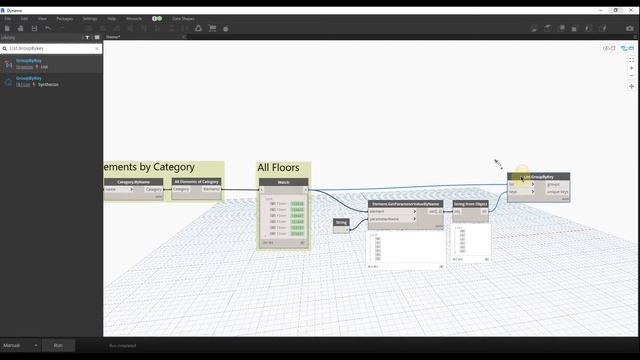Select the GroupByKey List result

(51, 64)
